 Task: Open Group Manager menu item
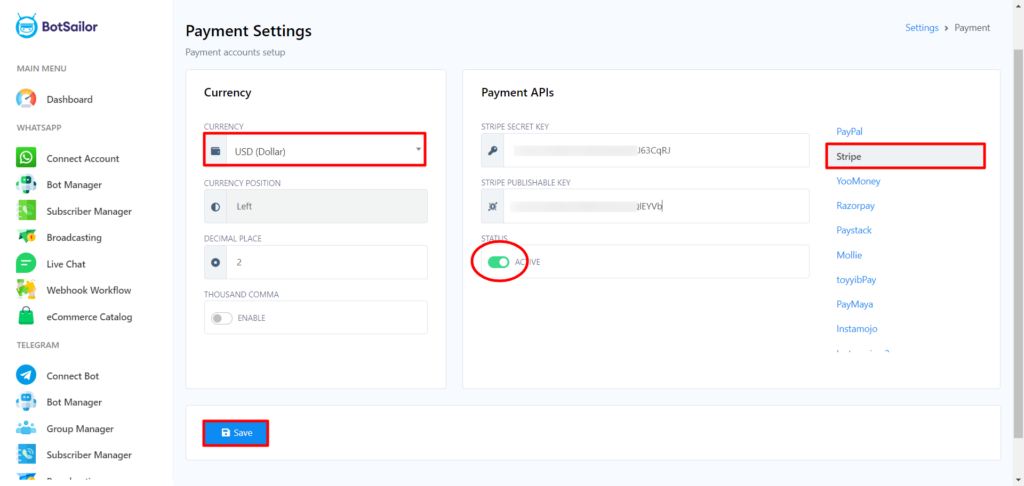(x=80, y=429)
